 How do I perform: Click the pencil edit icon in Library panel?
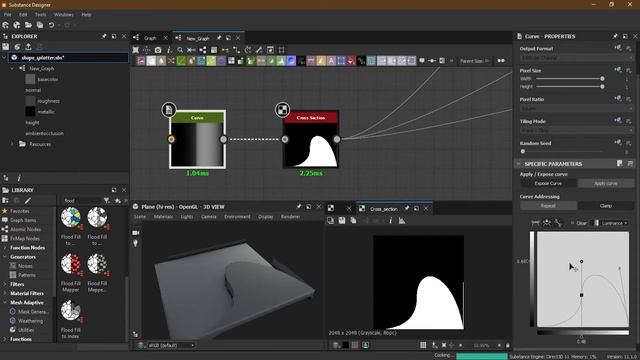click(x=28, y=200)
